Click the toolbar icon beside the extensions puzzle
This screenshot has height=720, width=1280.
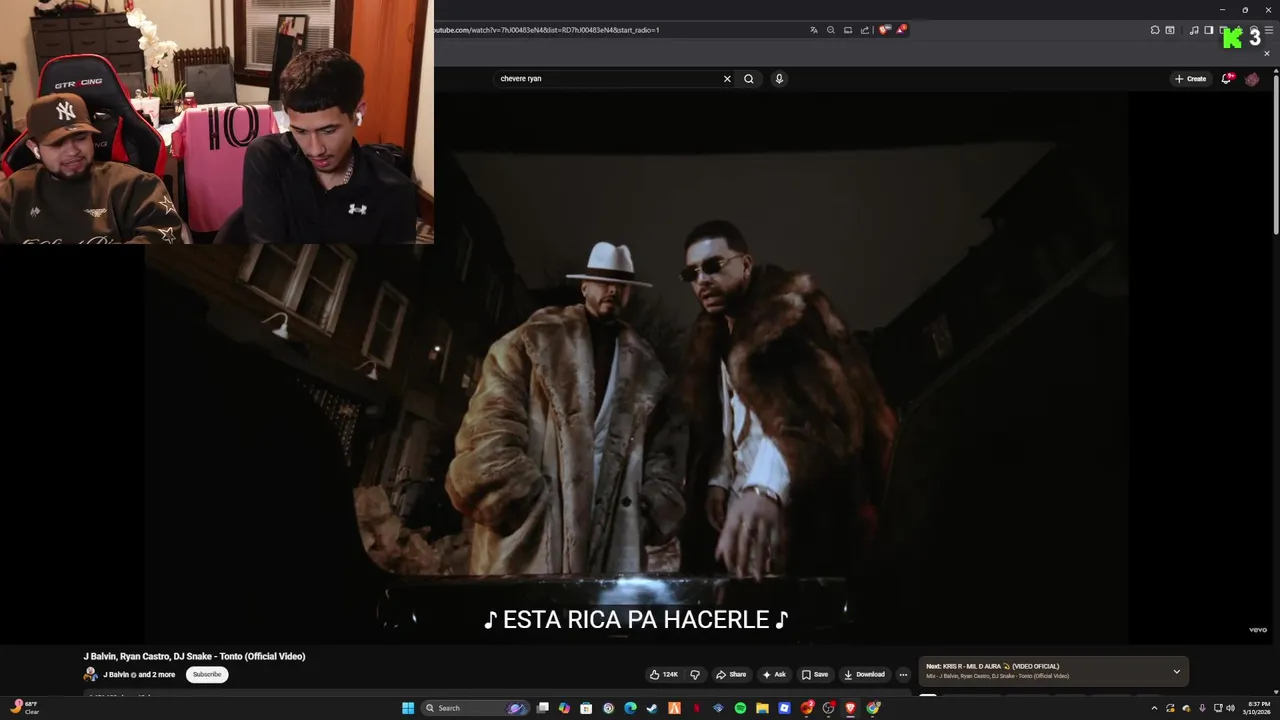[1170, 30]
